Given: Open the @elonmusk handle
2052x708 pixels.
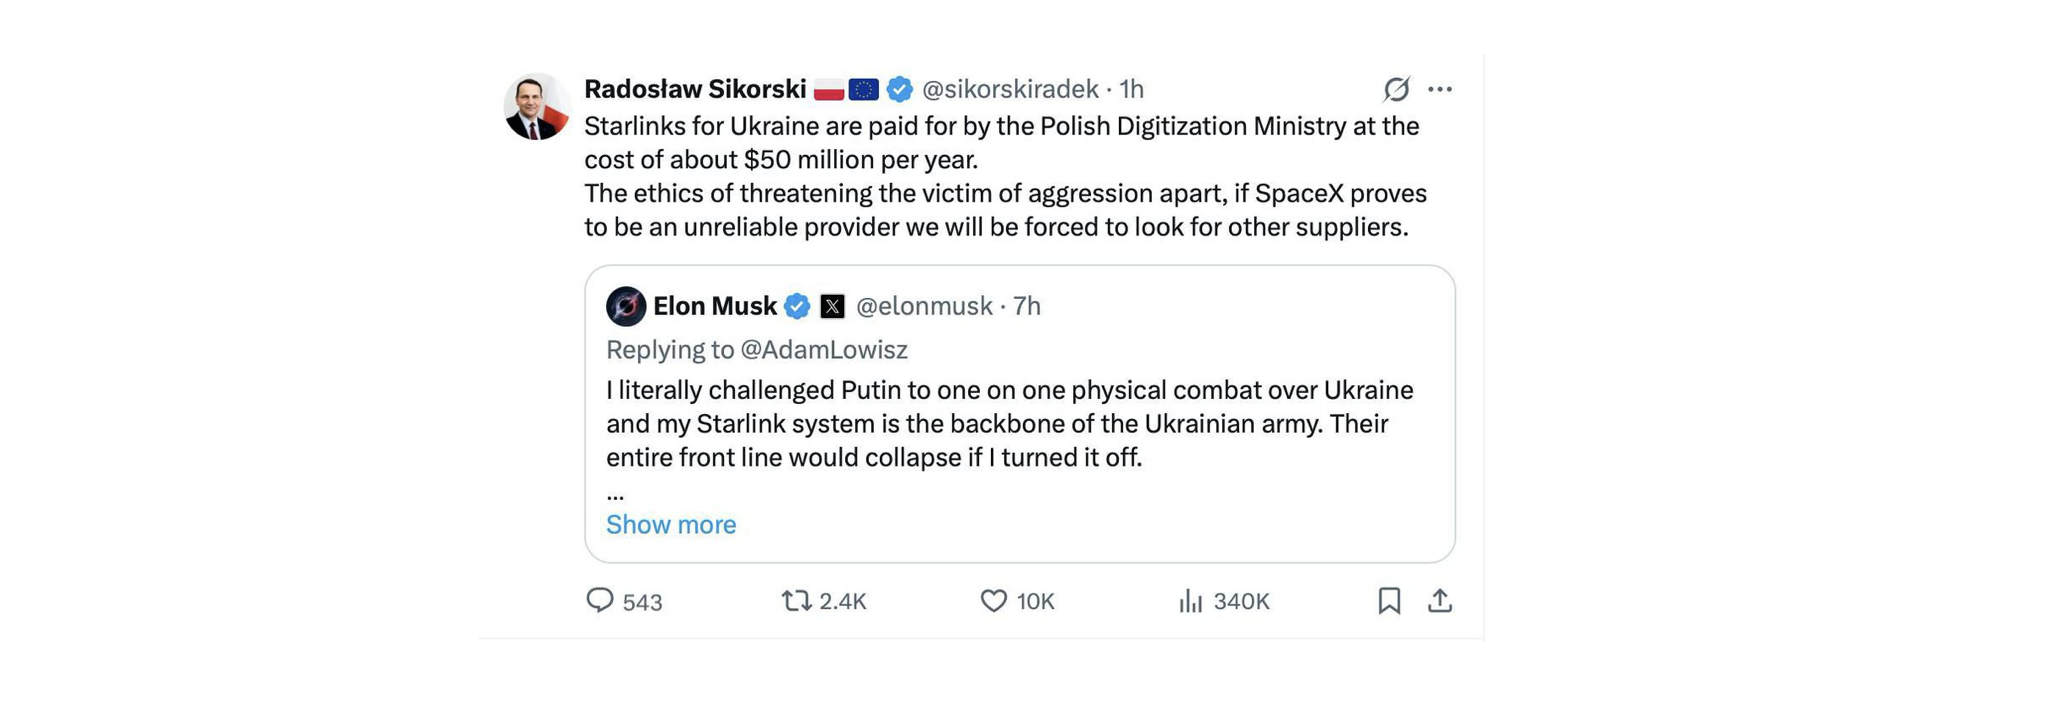Looking at the screenshot, I should 924,306.
